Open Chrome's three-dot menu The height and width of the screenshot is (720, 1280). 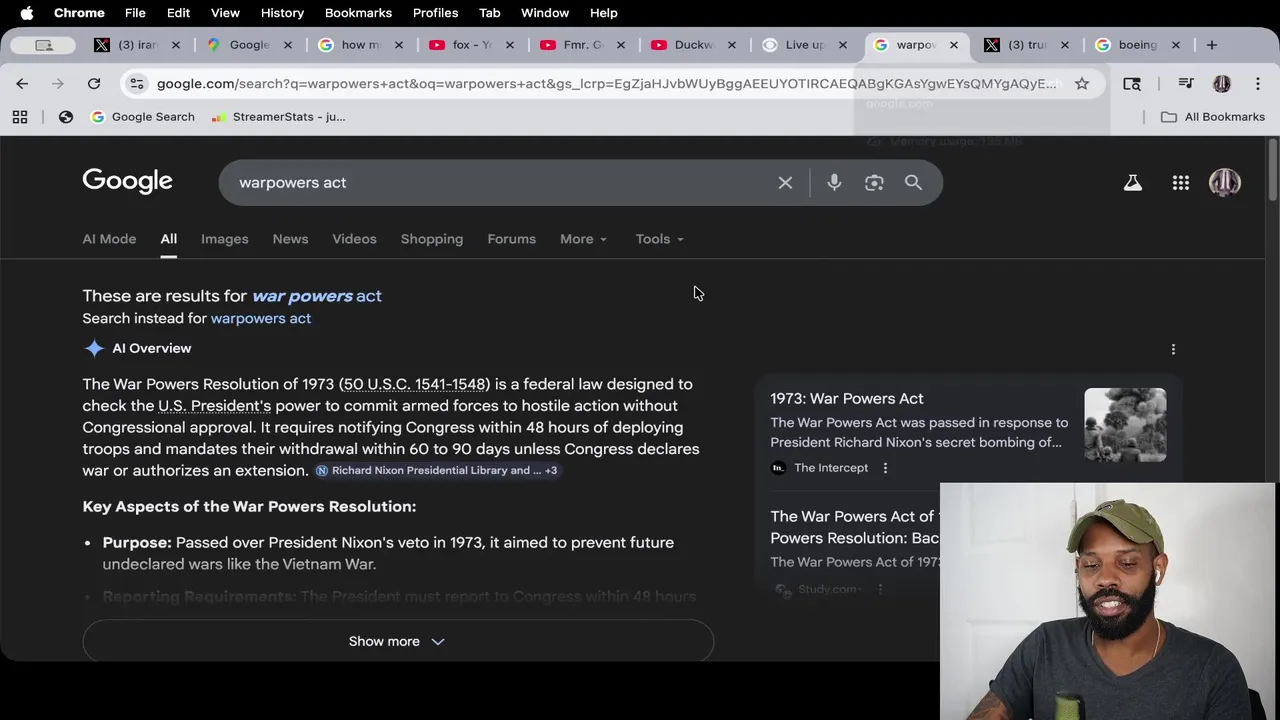click(x=1258, y=84)
